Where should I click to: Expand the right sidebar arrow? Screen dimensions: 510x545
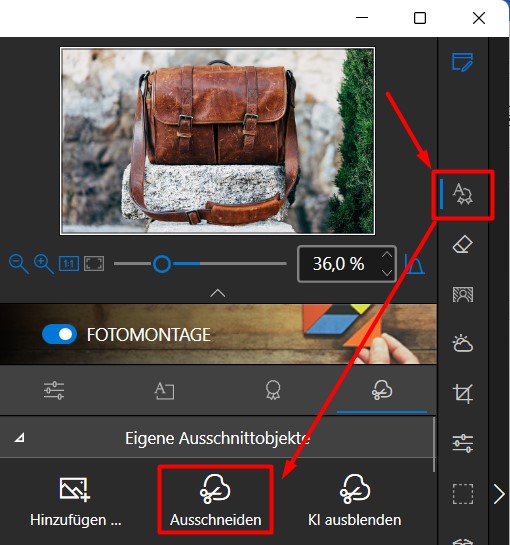pyautogui.click(x=499, y=494)
